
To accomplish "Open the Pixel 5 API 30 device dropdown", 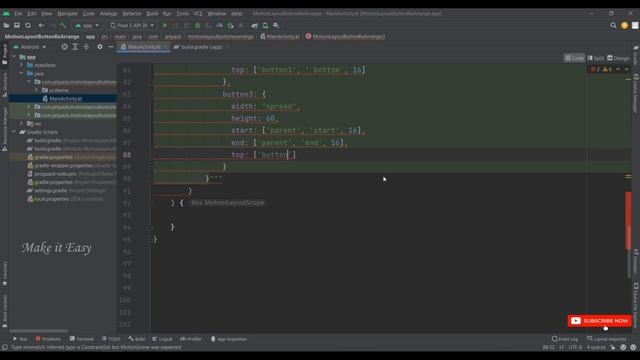I will tap(132, 25).
